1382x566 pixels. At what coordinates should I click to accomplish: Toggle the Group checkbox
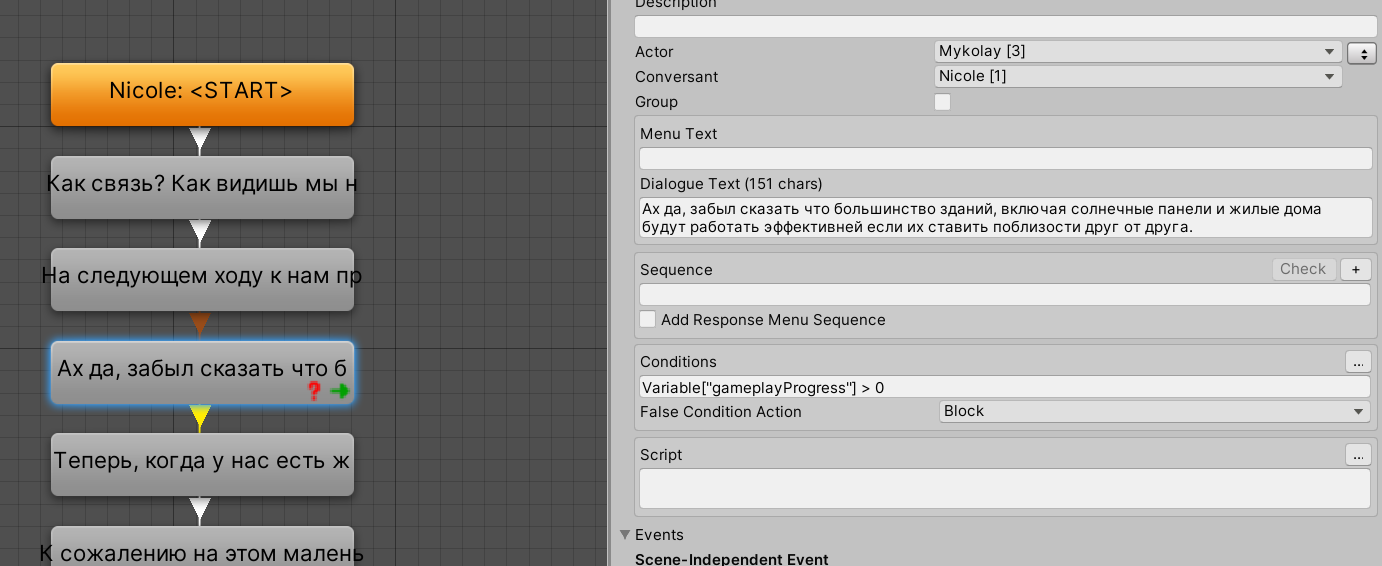(x=942, y=102)
